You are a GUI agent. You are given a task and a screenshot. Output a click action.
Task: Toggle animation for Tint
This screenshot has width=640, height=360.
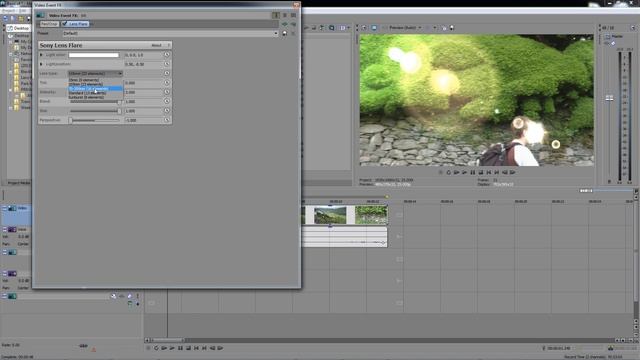pyautogui.click(x=167, y=83)
